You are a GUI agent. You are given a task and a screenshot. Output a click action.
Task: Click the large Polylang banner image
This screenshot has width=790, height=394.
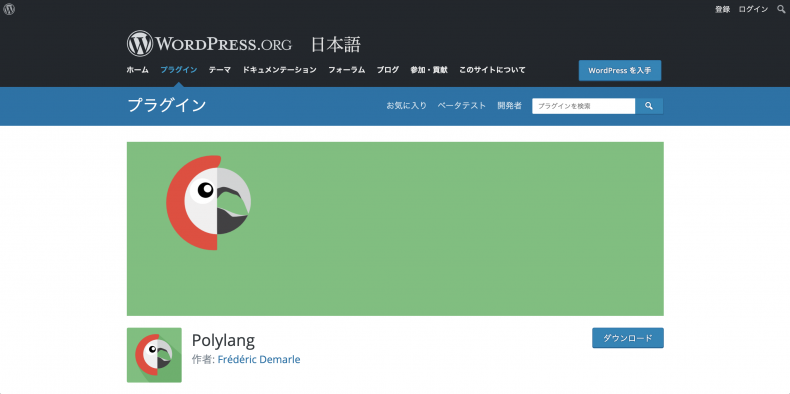[x=395, y=229]
